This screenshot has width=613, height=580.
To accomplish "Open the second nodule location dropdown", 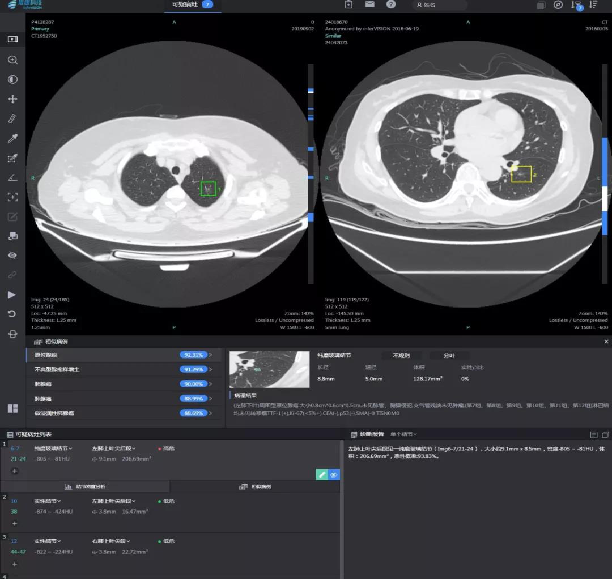I will [115, 501].
